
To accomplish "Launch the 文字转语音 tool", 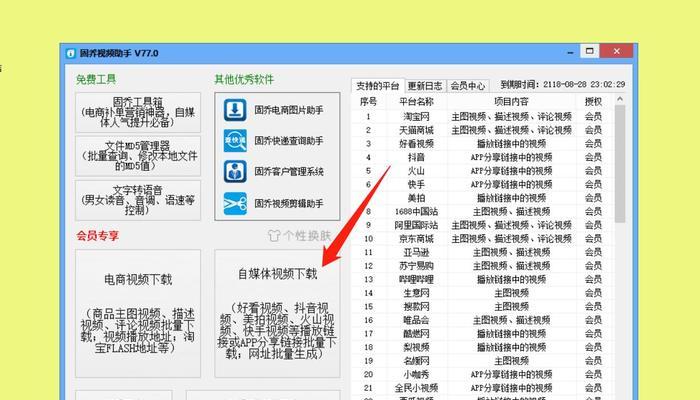I will [x=138, y=200].
